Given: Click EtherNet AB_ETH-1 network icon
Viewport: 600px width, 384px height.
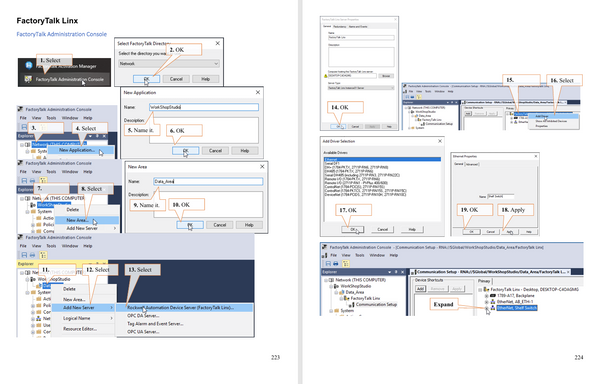Looking at the screenshot, I should (x=493, y=302).
